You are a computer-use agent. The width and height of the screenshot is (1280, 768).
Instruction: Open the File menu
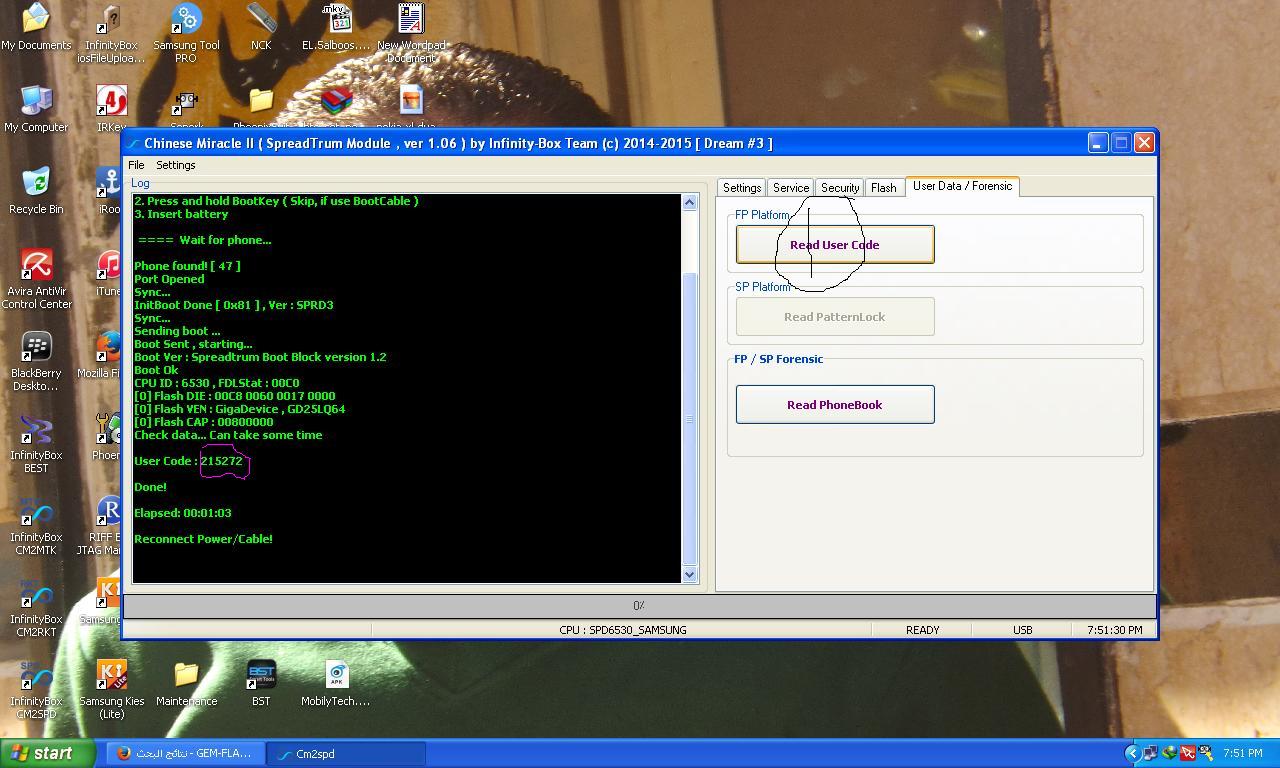click(136, 165)
